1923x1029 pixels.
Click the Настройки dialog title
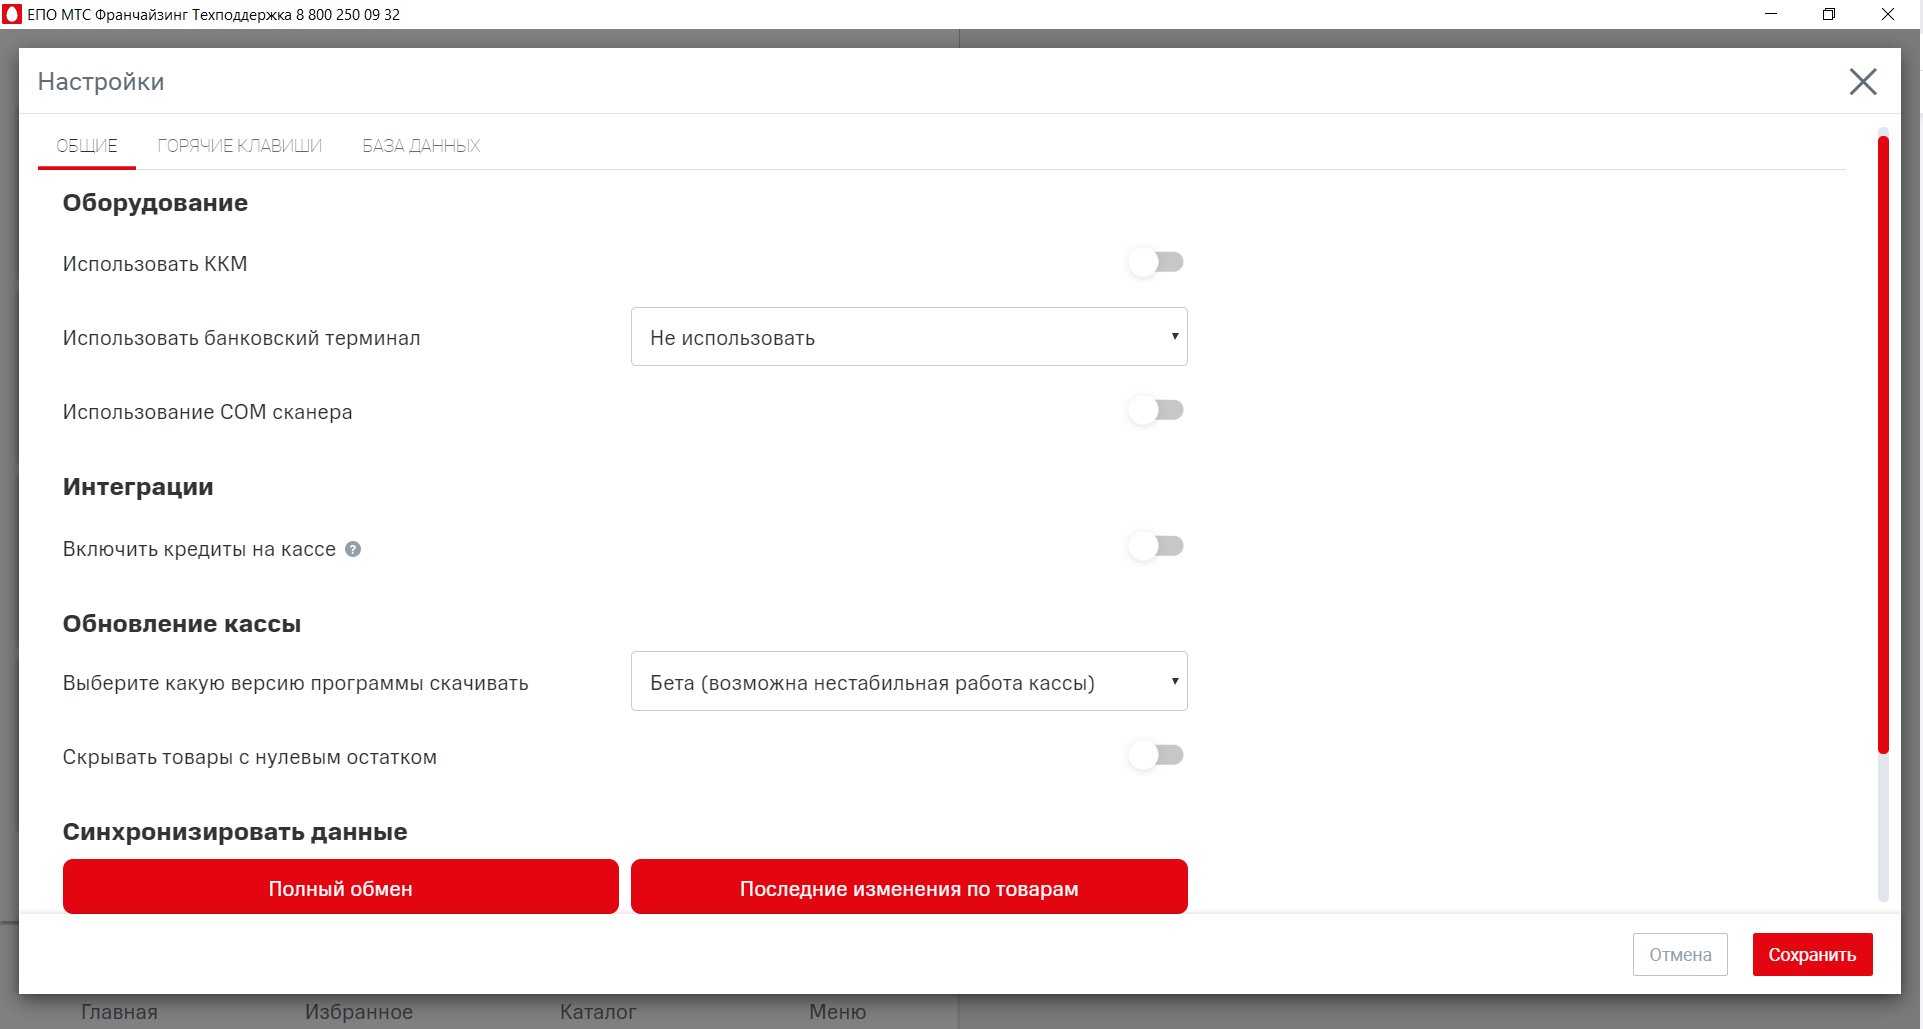(x=101, y=82)
